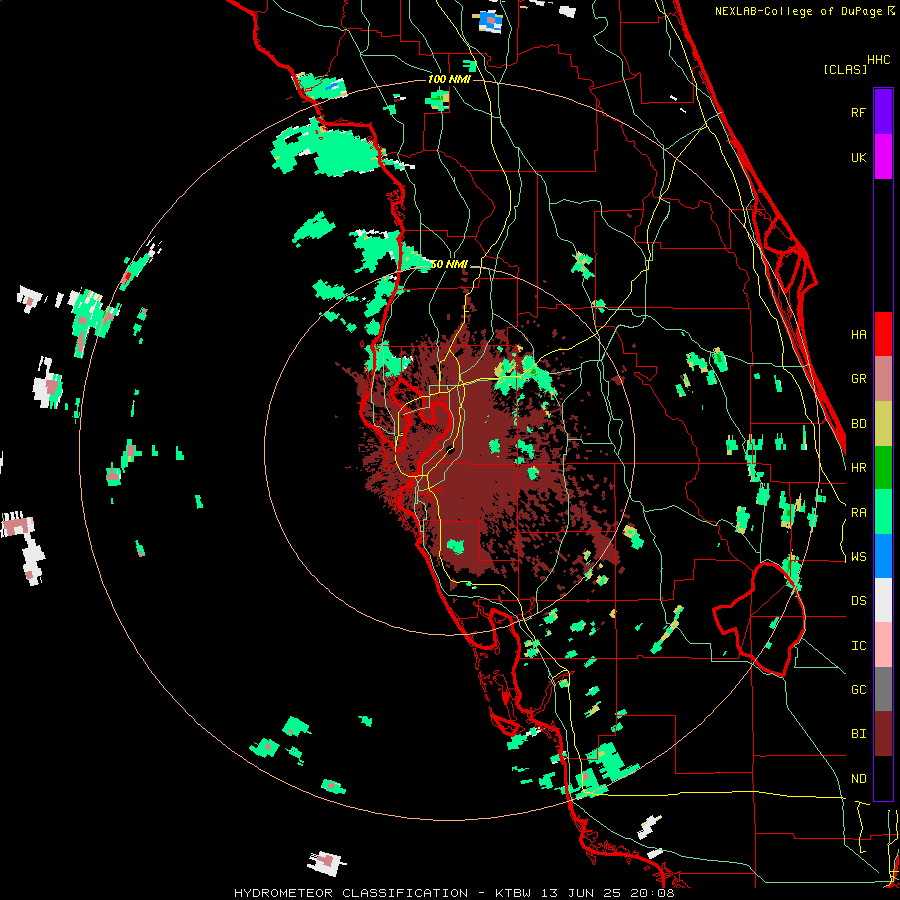Click the 'NEXLAB-College of DuPage' credit text
The image size is (900, 900).
pyautogui.click(x=800, y=11)
